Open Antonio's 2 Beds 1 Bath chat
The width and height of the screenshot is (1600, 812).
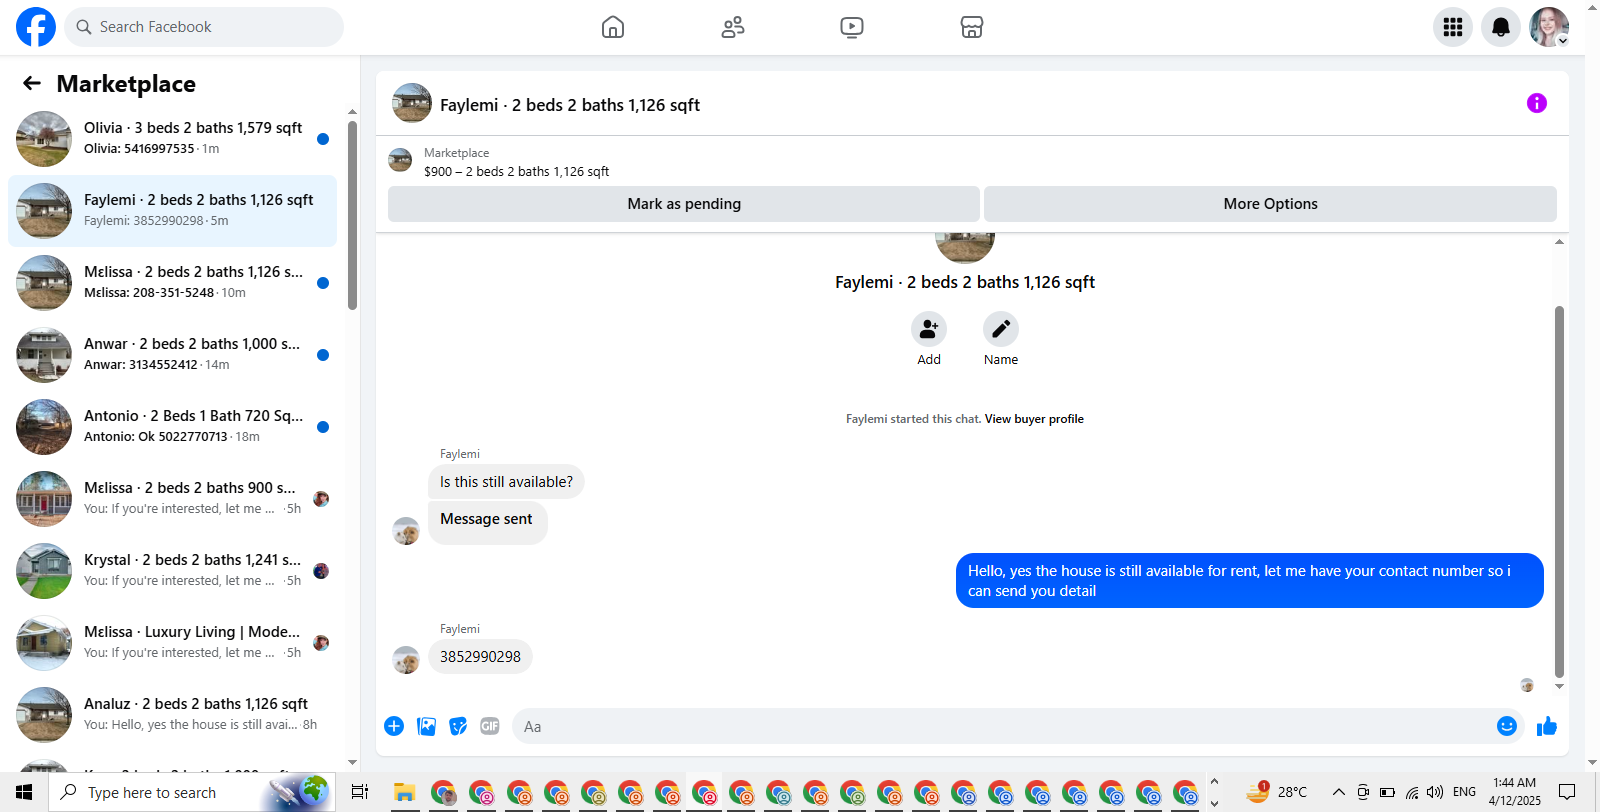[172, 427]
